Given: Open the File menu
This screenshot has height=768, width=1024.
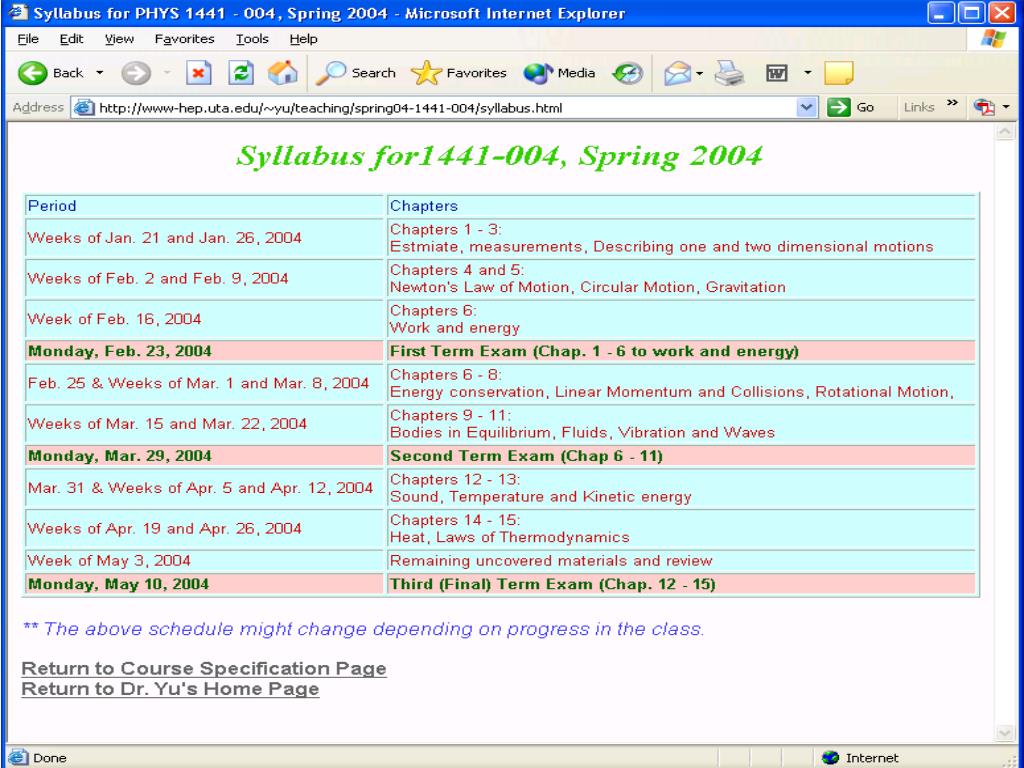Looking at the screenshot, I should (28, 39).
